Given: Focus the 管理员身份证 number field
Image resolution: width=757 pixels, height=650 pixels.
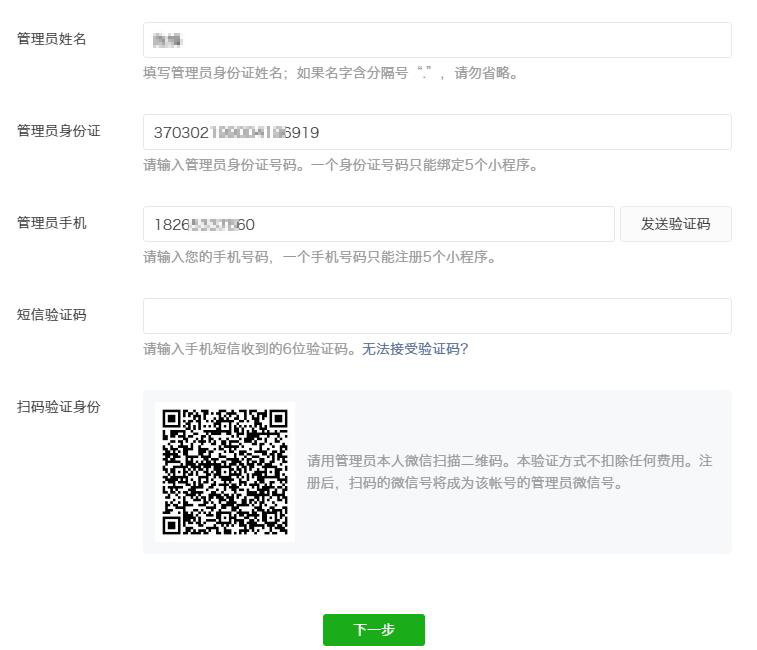Looking at the screenshot, I should pyautogui.click(x=437, y=132).
